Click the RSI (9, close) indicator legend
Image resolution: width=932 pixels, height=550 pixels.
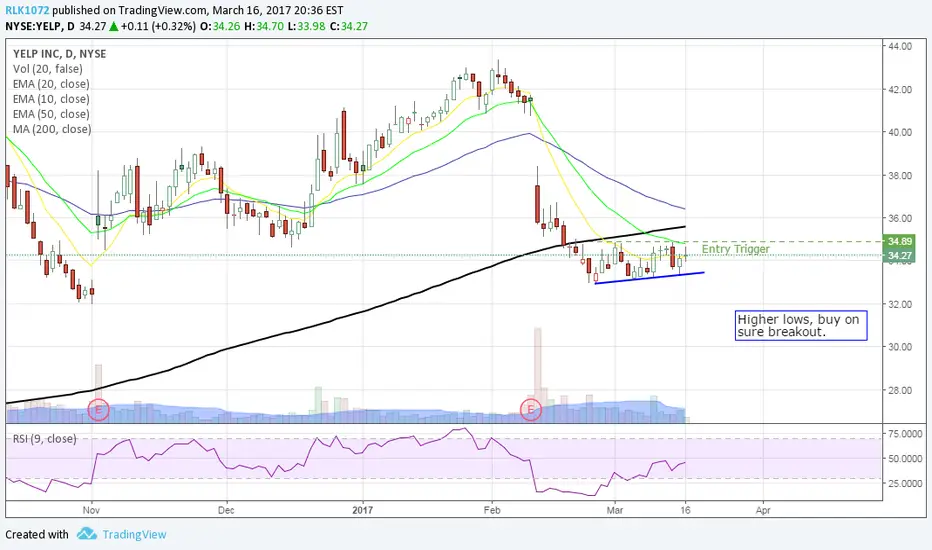[x=45, y=439]
